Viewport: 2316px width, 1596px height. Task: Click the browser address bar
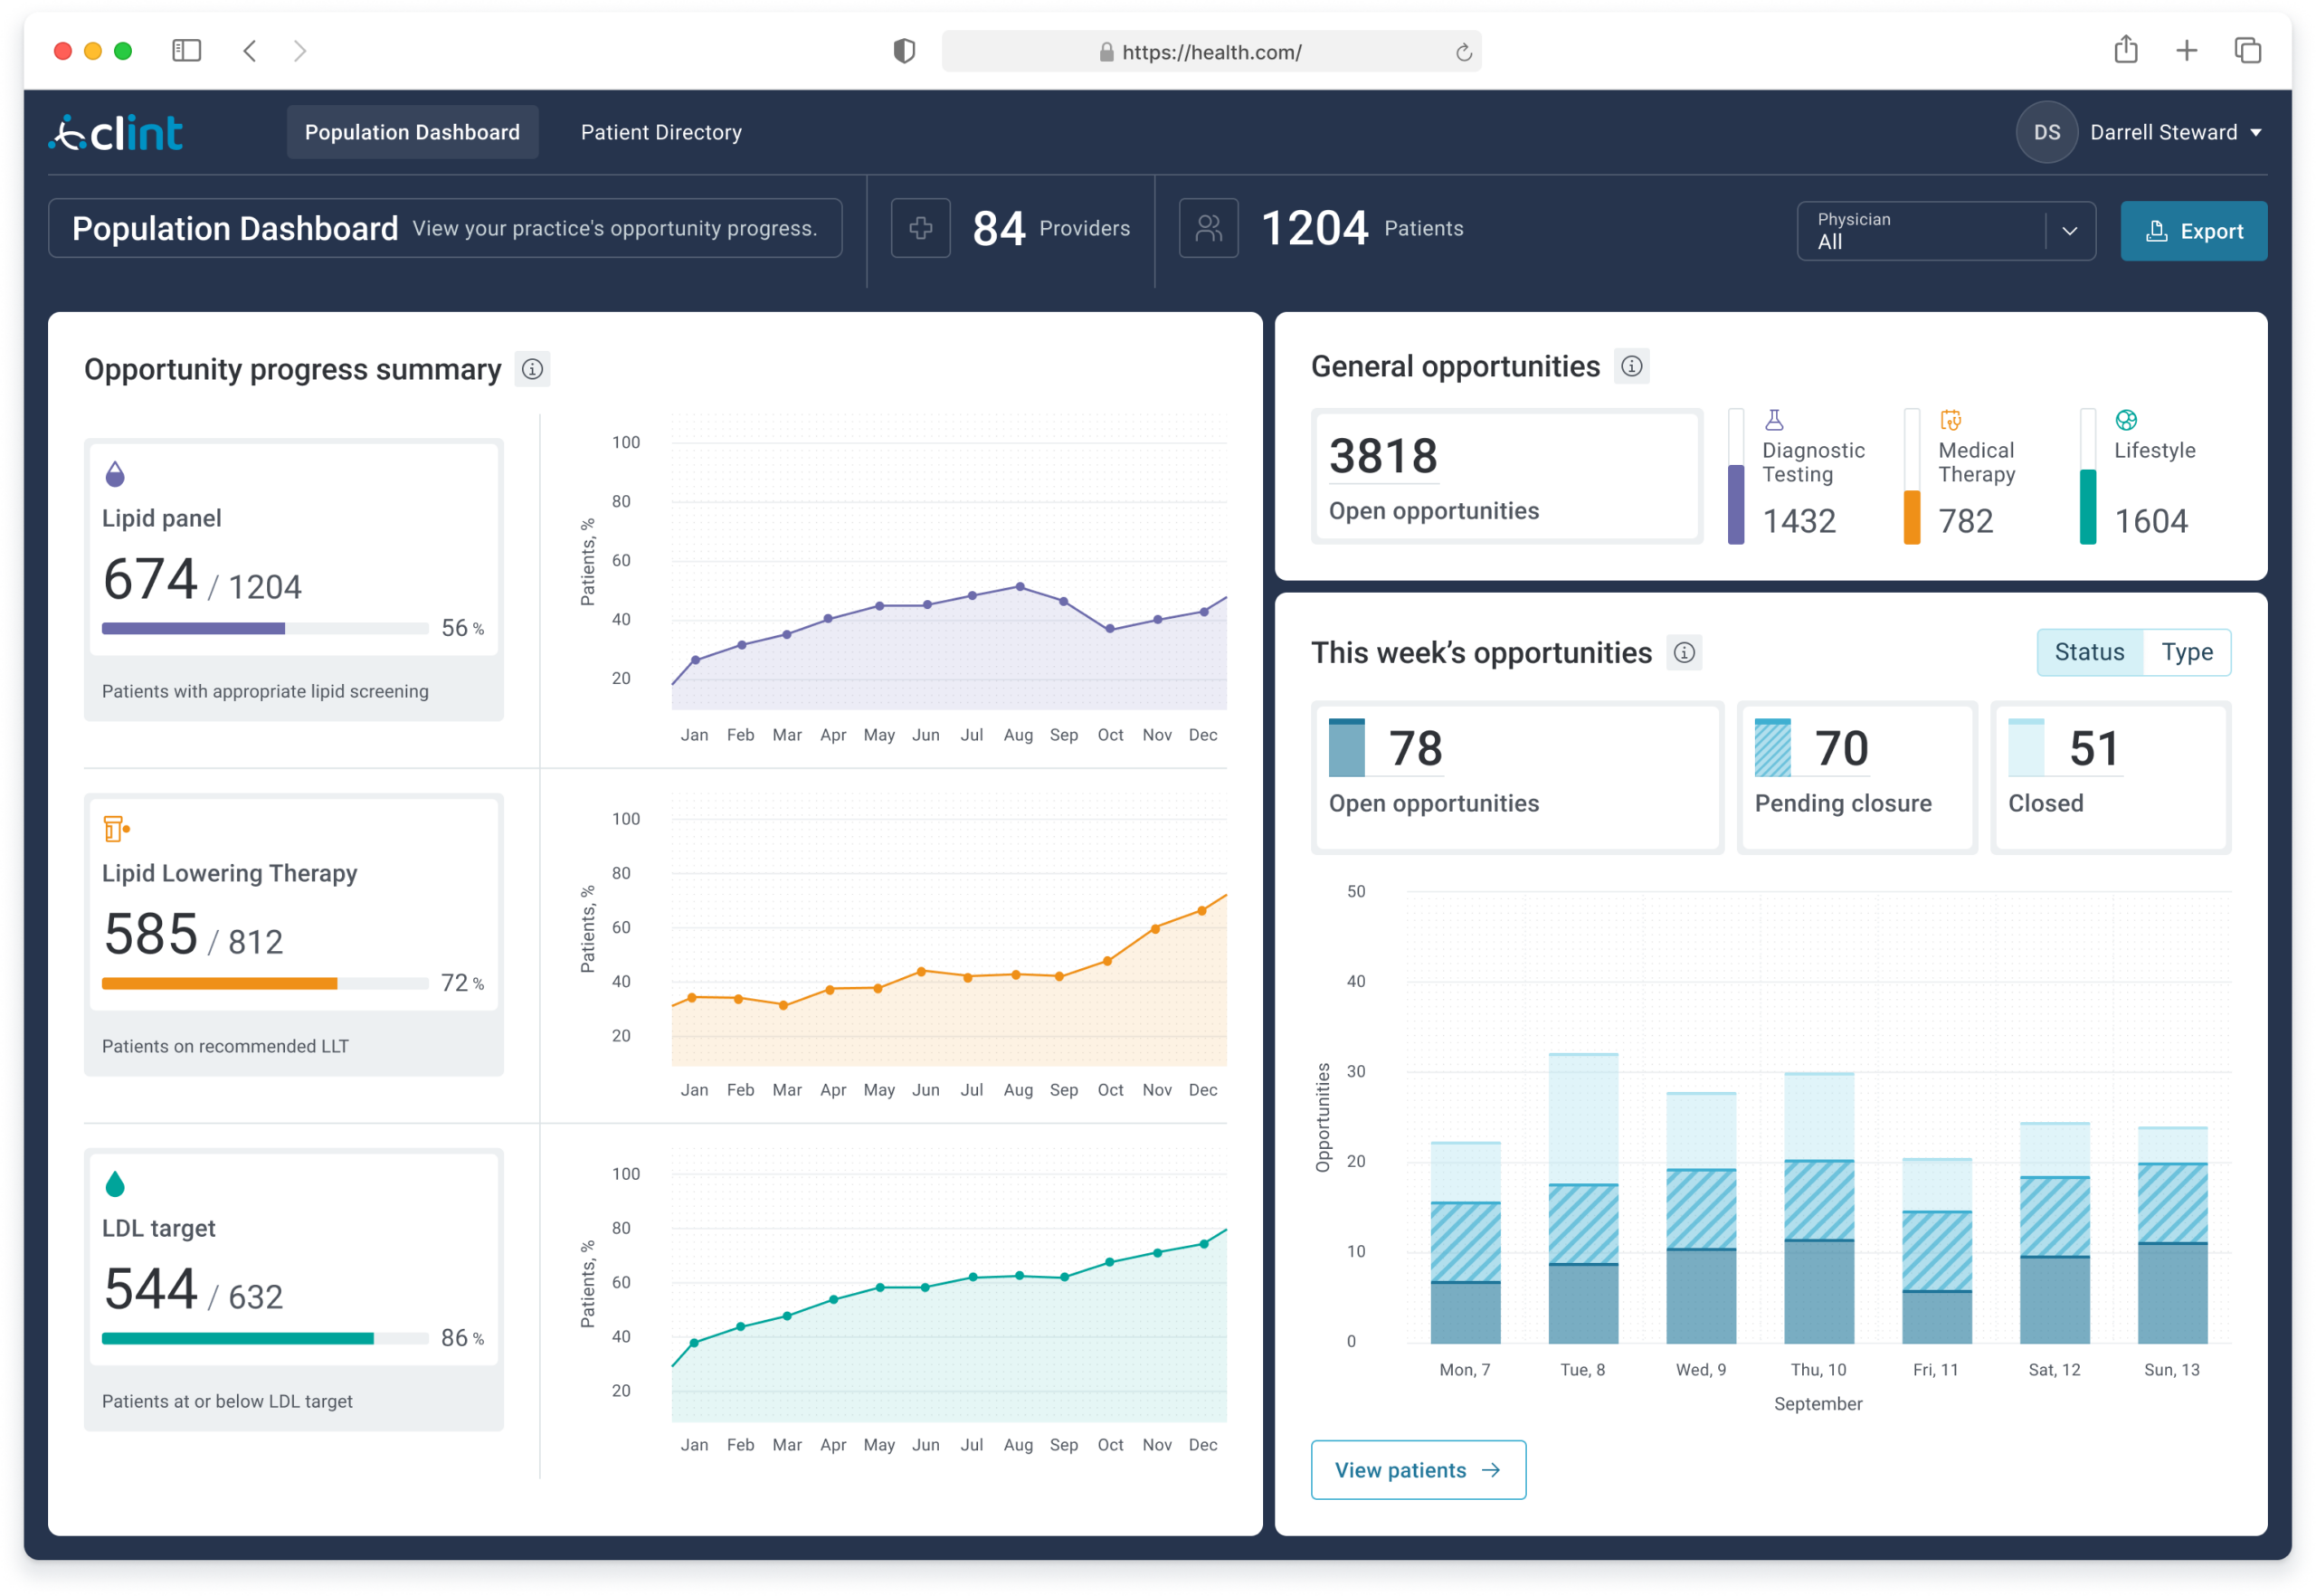click(1210, 51)
